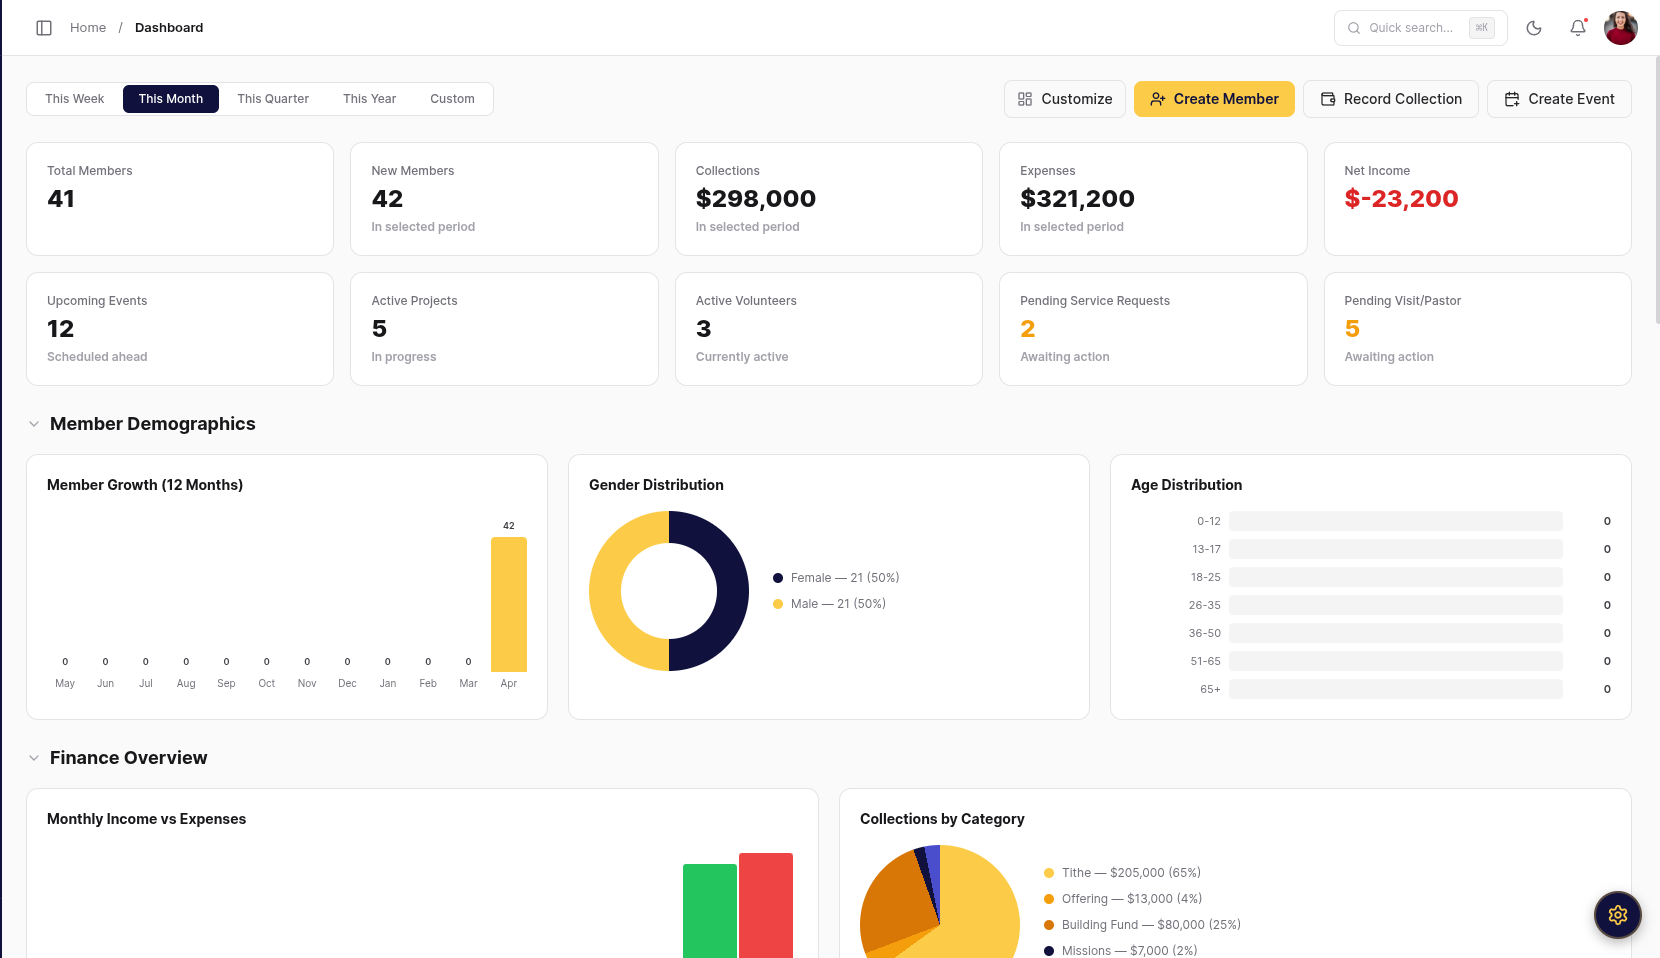Click the Female dark segment of donut
The image size is (1660, 958).
click(732, 591)
